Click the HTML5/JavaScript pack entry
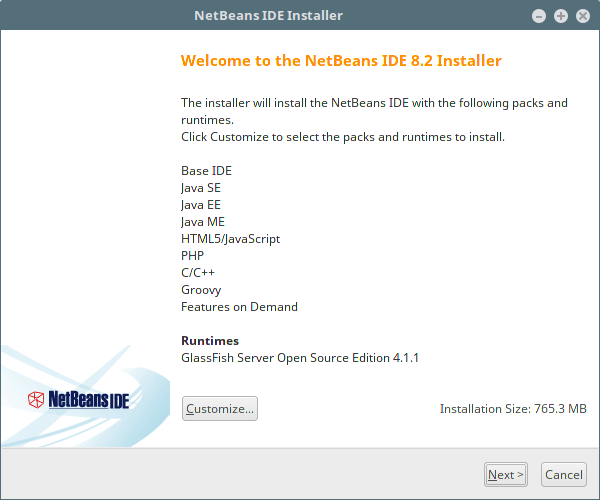This screenshot has width=600, height=500. tap(230, 239)
